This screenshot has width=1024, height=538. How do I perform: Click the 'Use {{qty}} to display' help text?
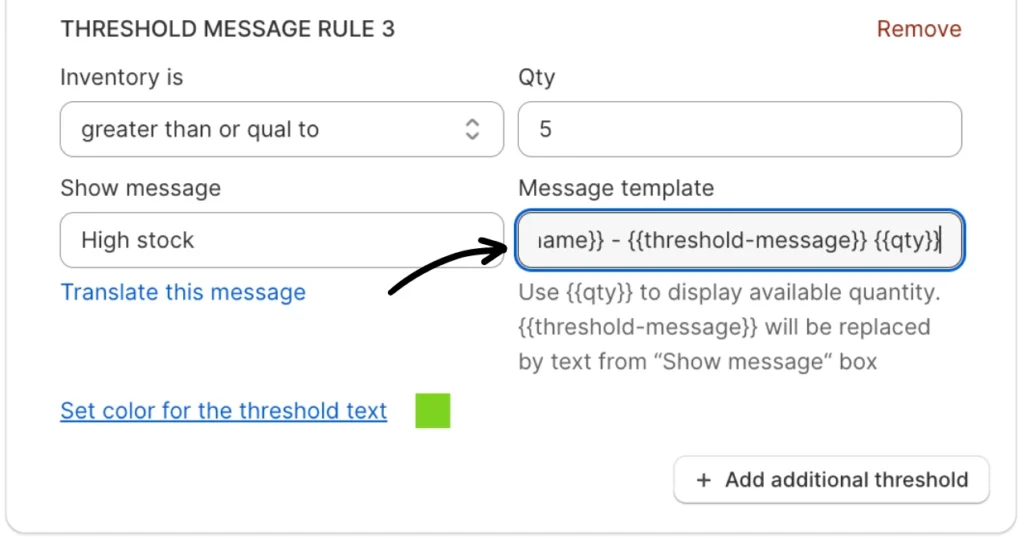point(729,293)
